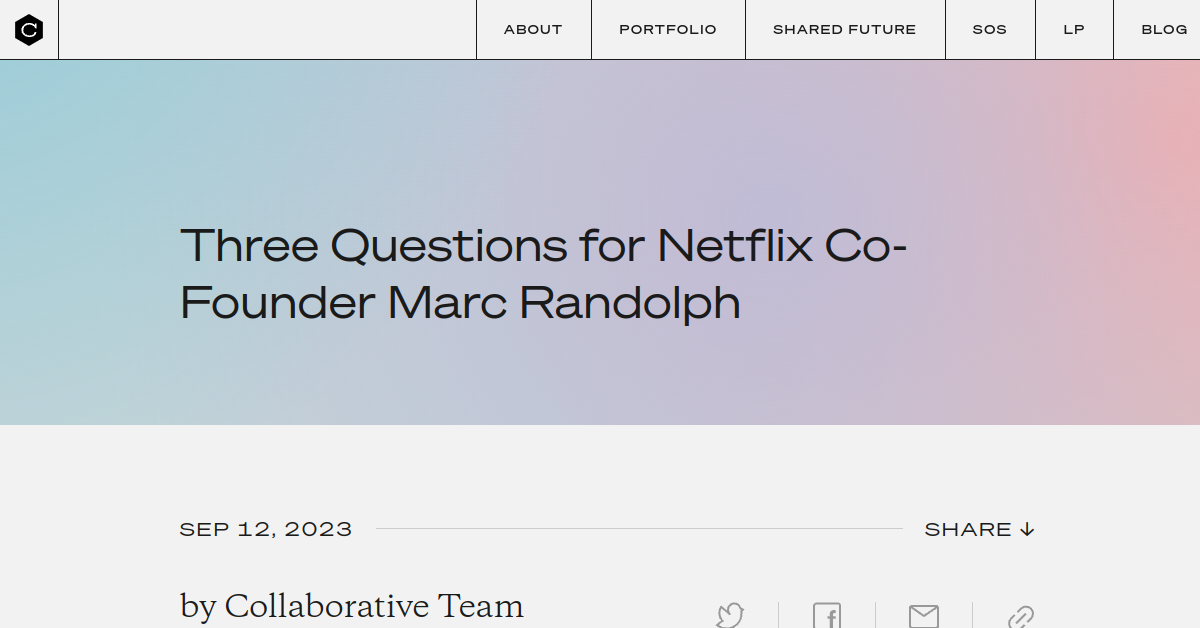The width and height of the screenshot is (1200, 628).
Task: Go to the Portfolio page
Action: click(x=668, y=30)
